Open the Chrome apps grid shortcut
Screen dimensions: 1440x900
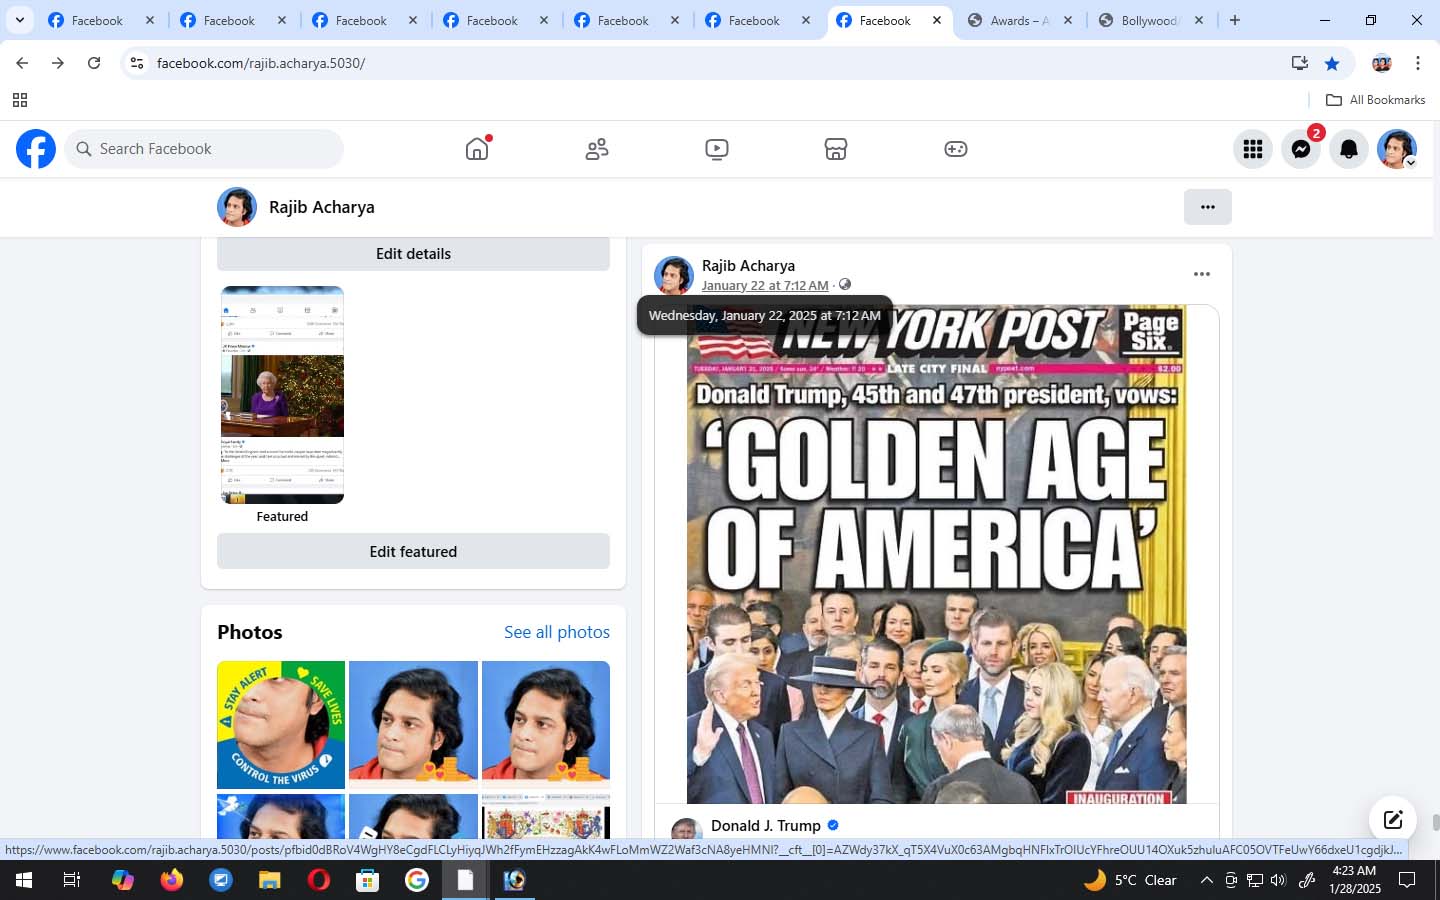coord(19,100)
